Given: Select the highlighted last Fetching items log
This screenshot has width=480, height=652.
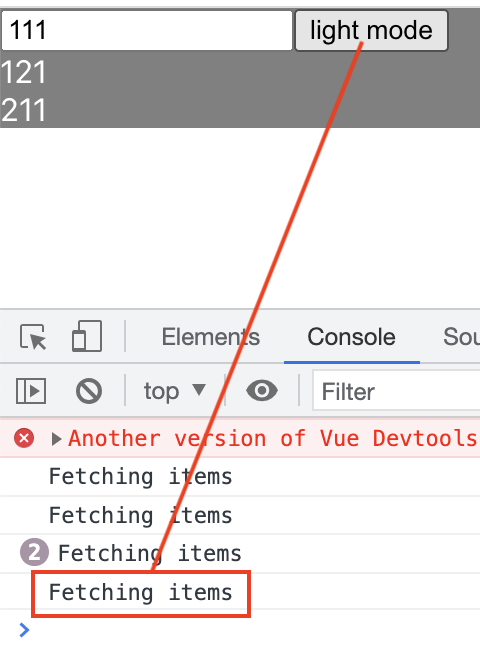Looking at the screenshot, I should [x=141, y=592].
